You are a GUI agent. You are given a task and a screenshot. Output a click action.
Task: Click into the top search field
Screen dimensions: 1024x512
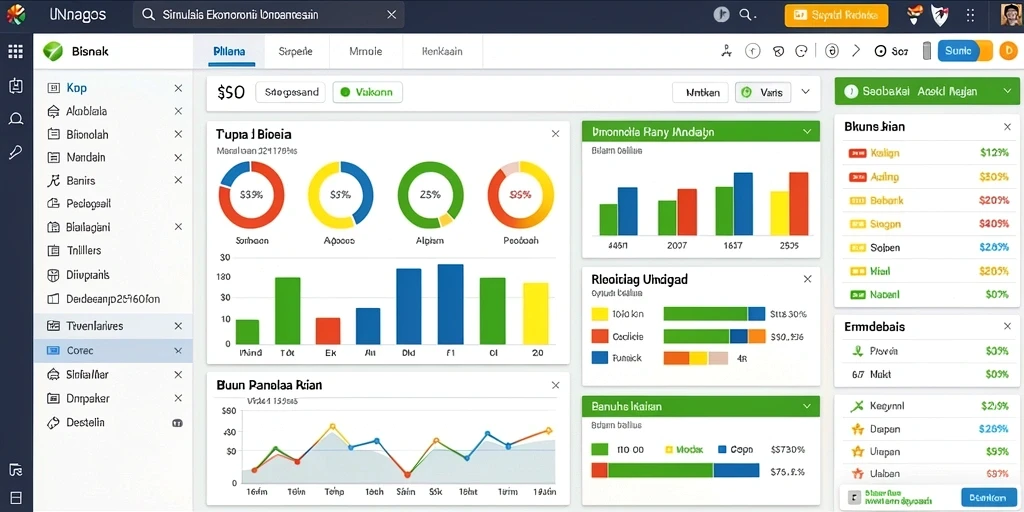(x=268, y=14)
